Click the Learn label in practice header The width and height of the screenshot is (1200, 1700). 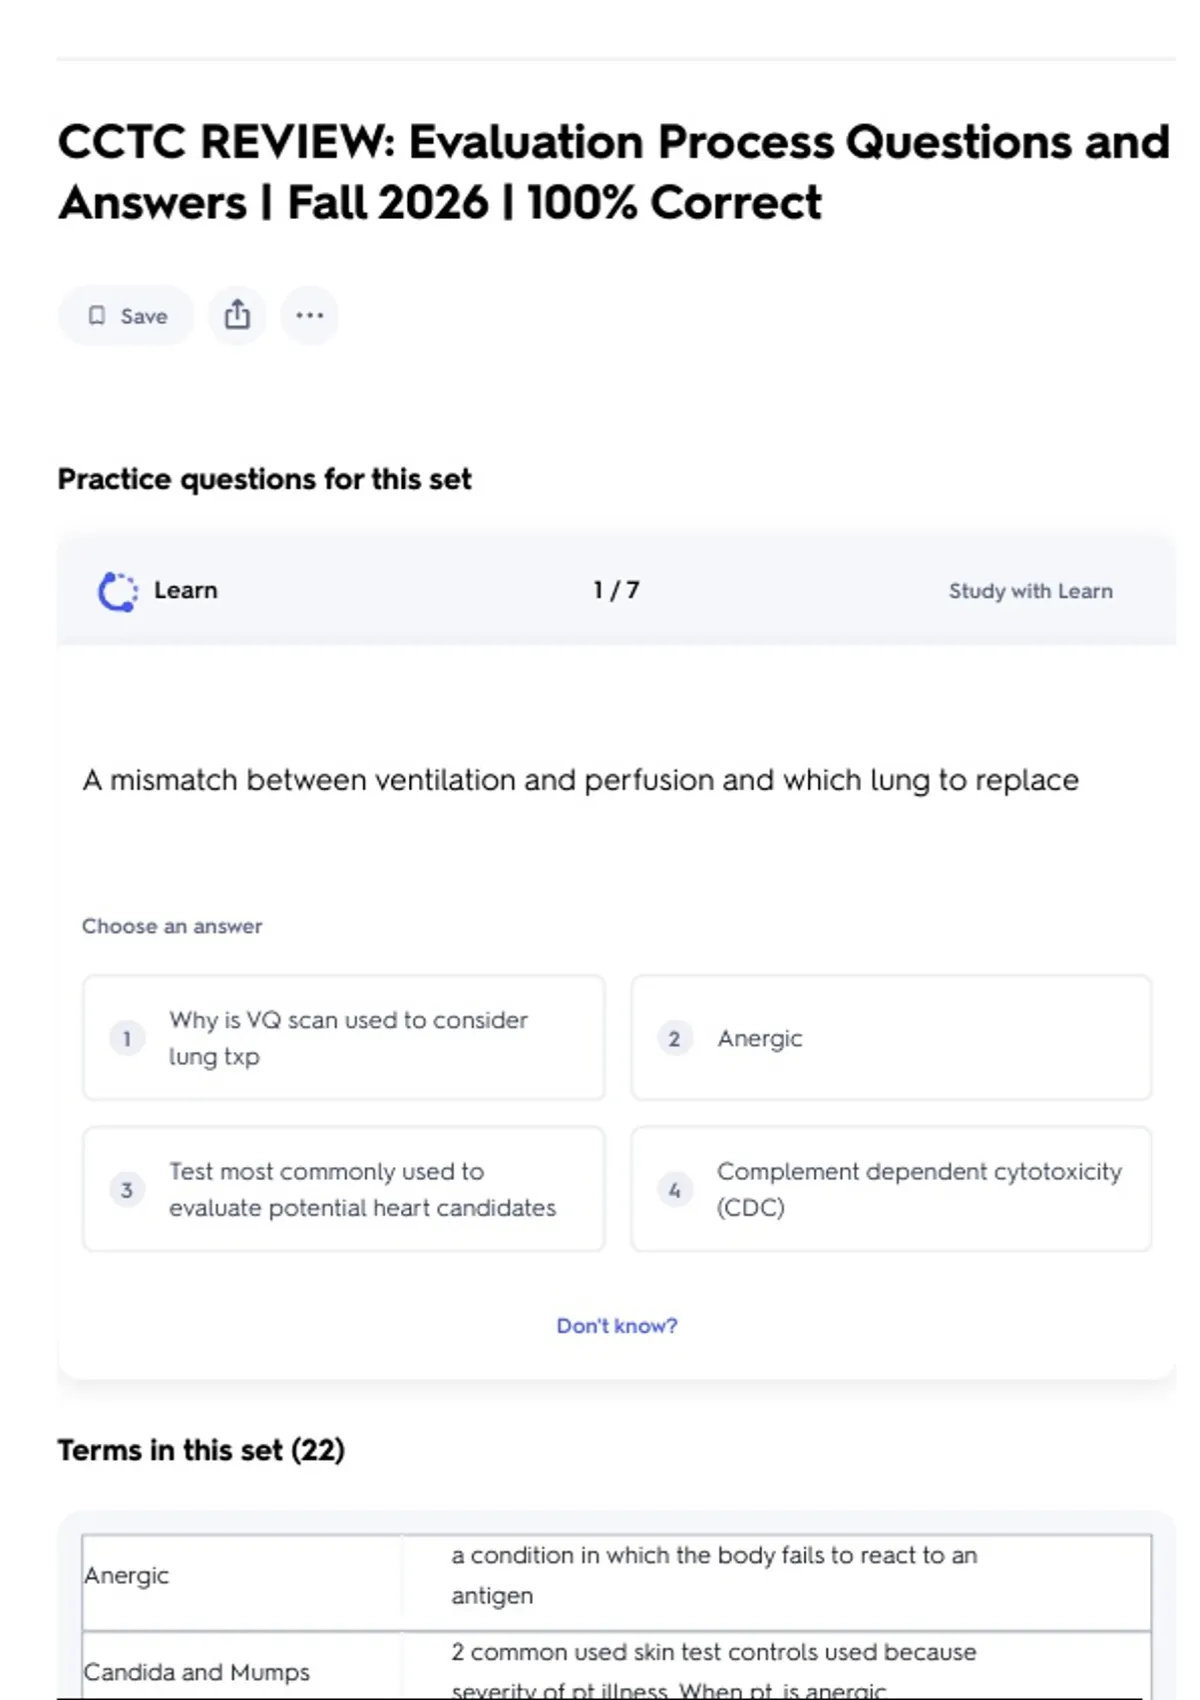pyautogui.click(x=185, y=591)
